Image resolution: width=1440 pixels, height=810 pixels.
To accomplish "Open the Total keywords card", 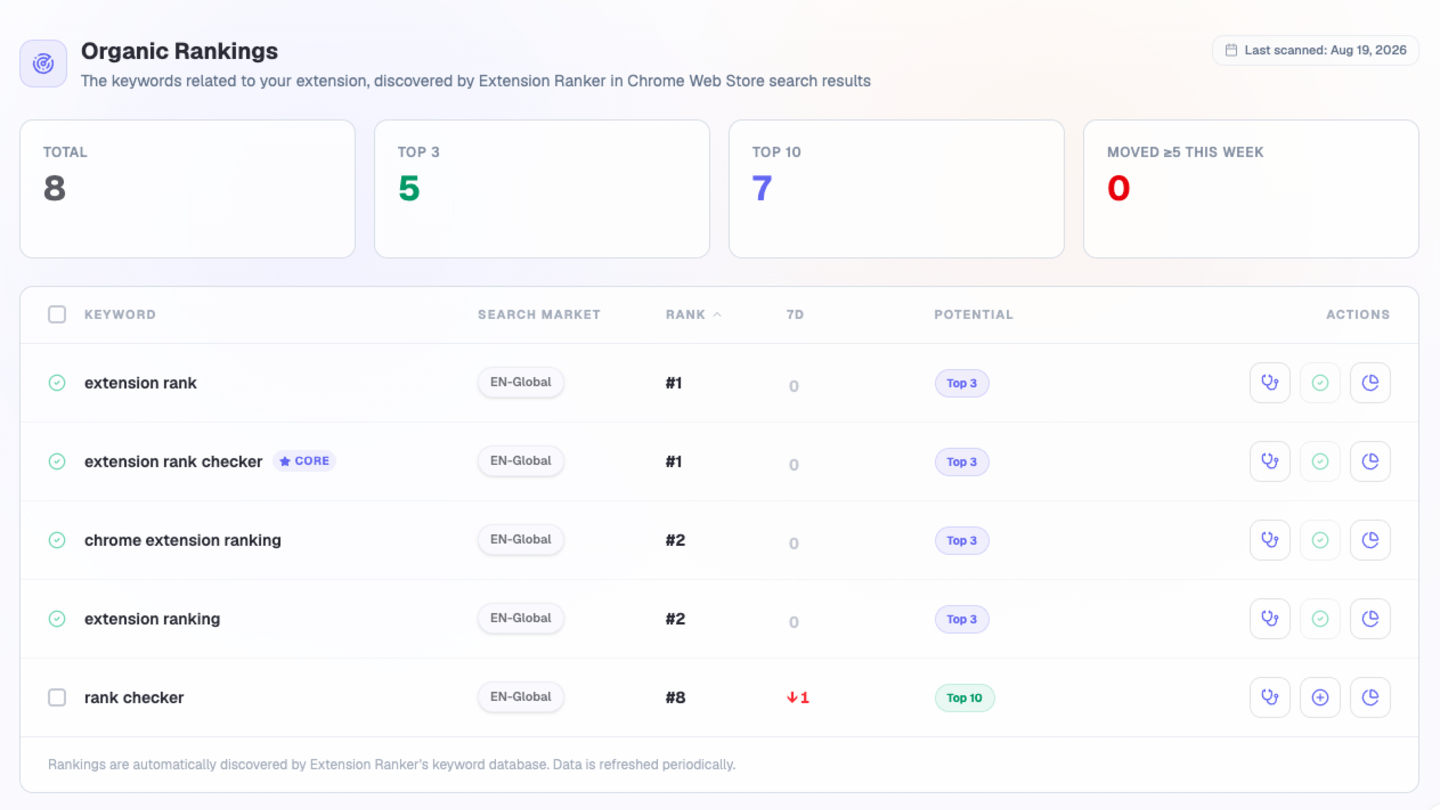I will click(188, 189).
